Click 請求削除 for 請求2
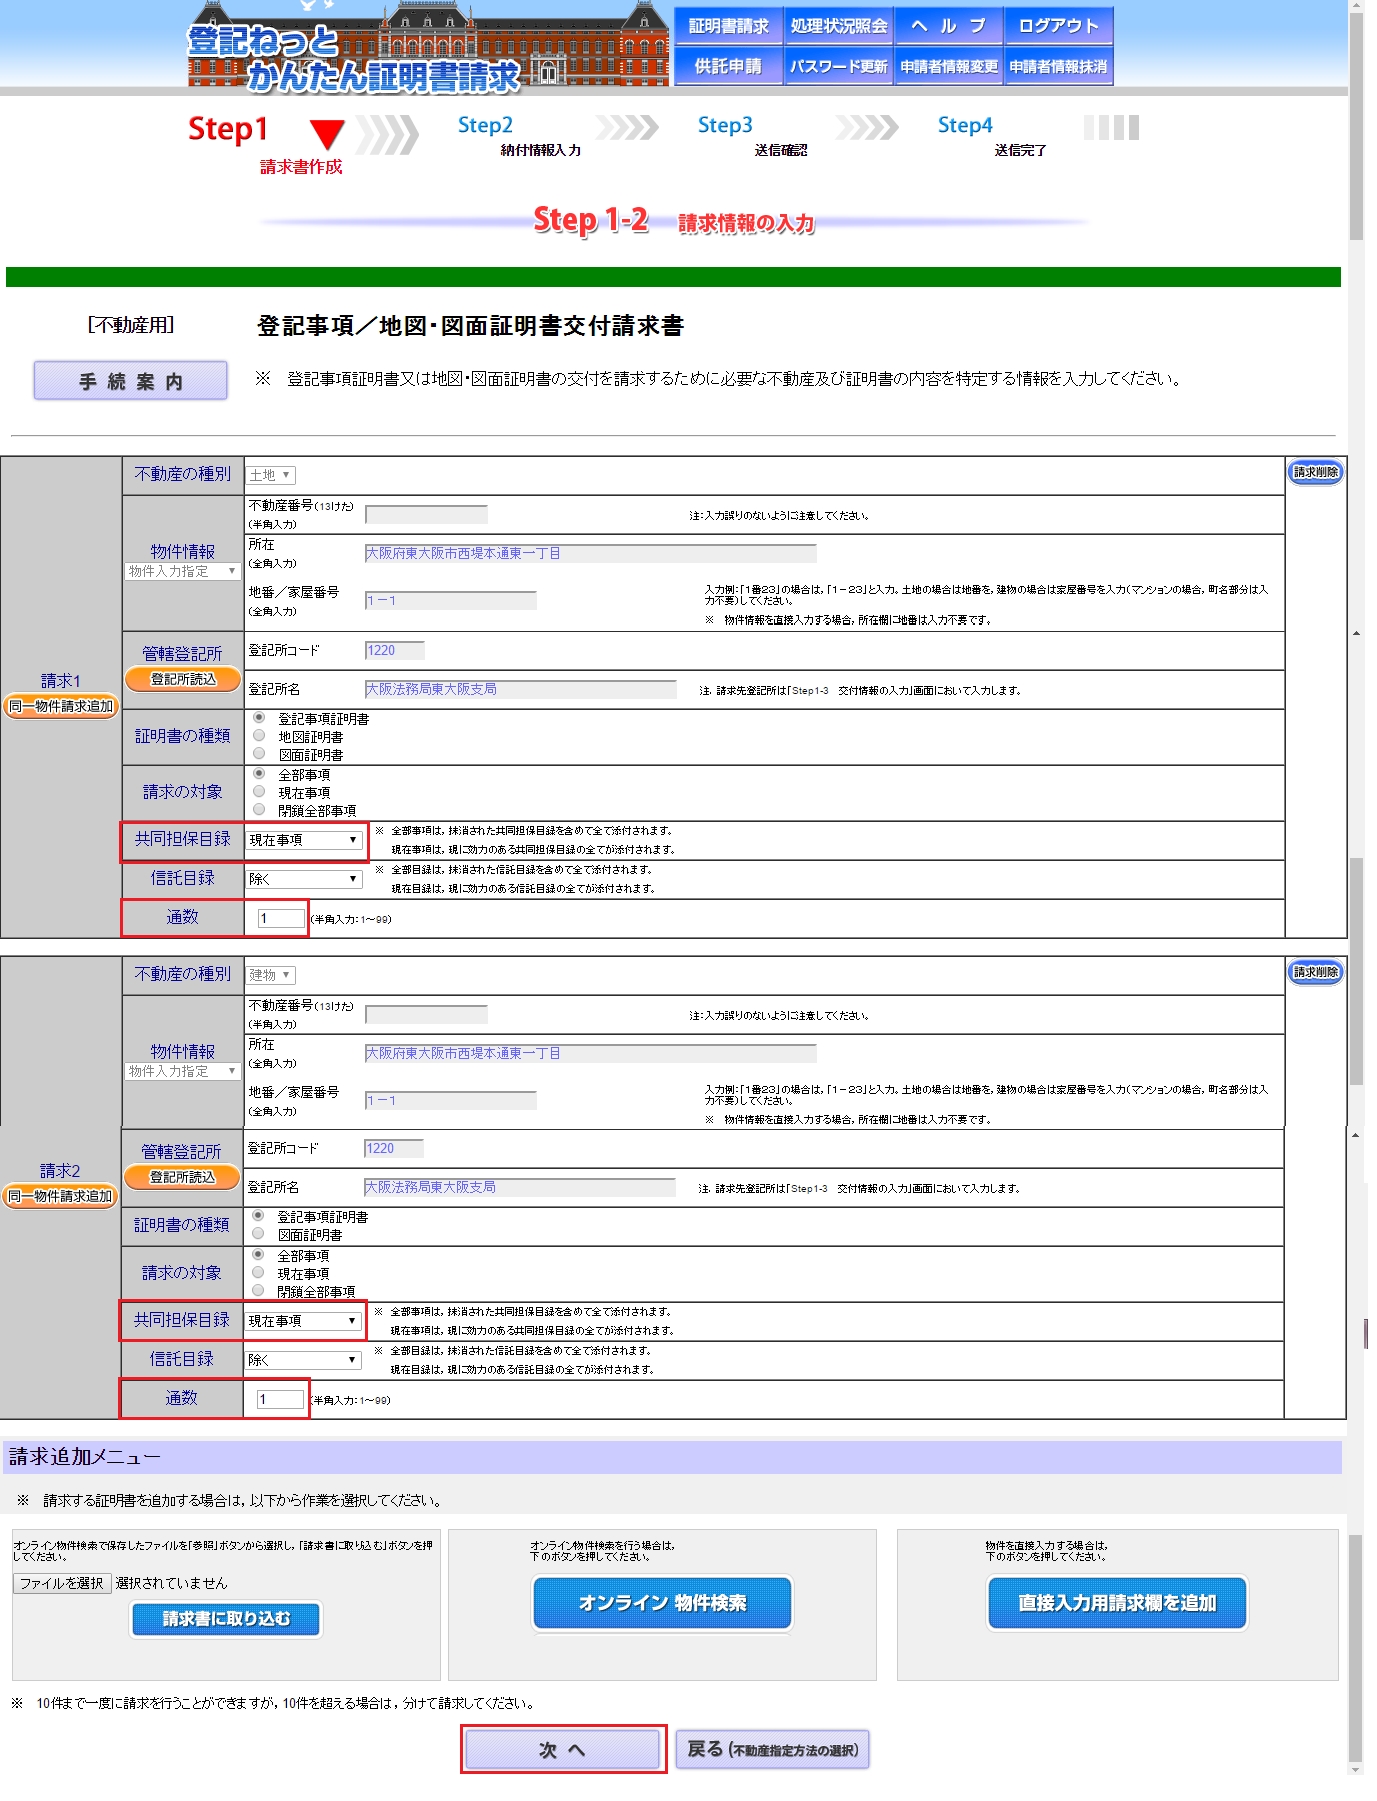The width and height of the screenshot is (1377, 1801). pos(1315,972)
